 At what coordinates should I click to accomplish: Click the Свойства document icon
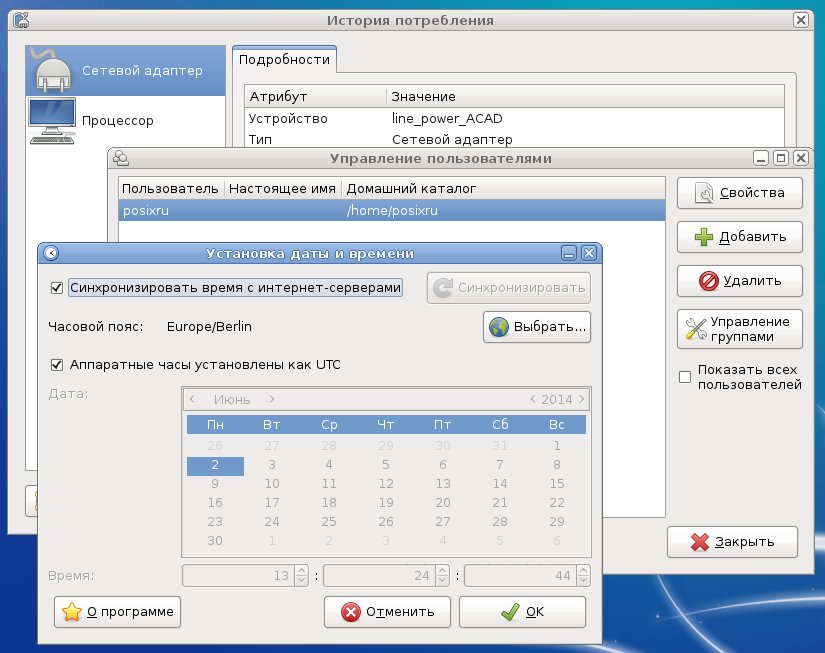pyautogui.click(x=703, y=193)
